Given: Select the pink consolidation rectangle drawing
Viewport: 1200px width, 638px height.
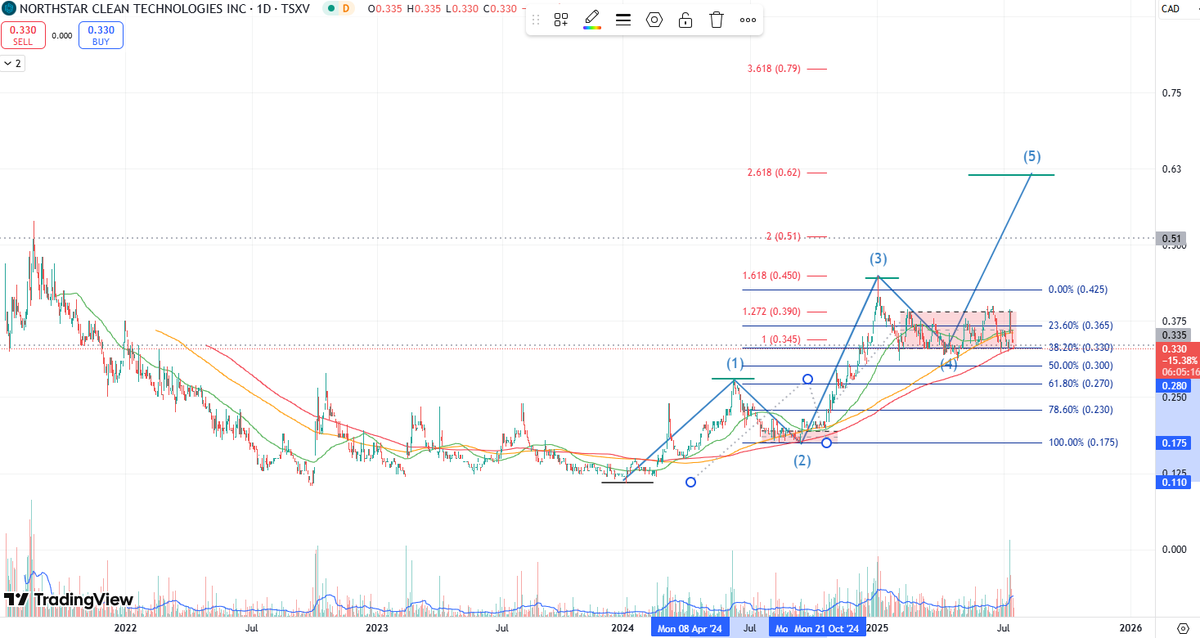Looking at the screenshot, I should [957, 330].
